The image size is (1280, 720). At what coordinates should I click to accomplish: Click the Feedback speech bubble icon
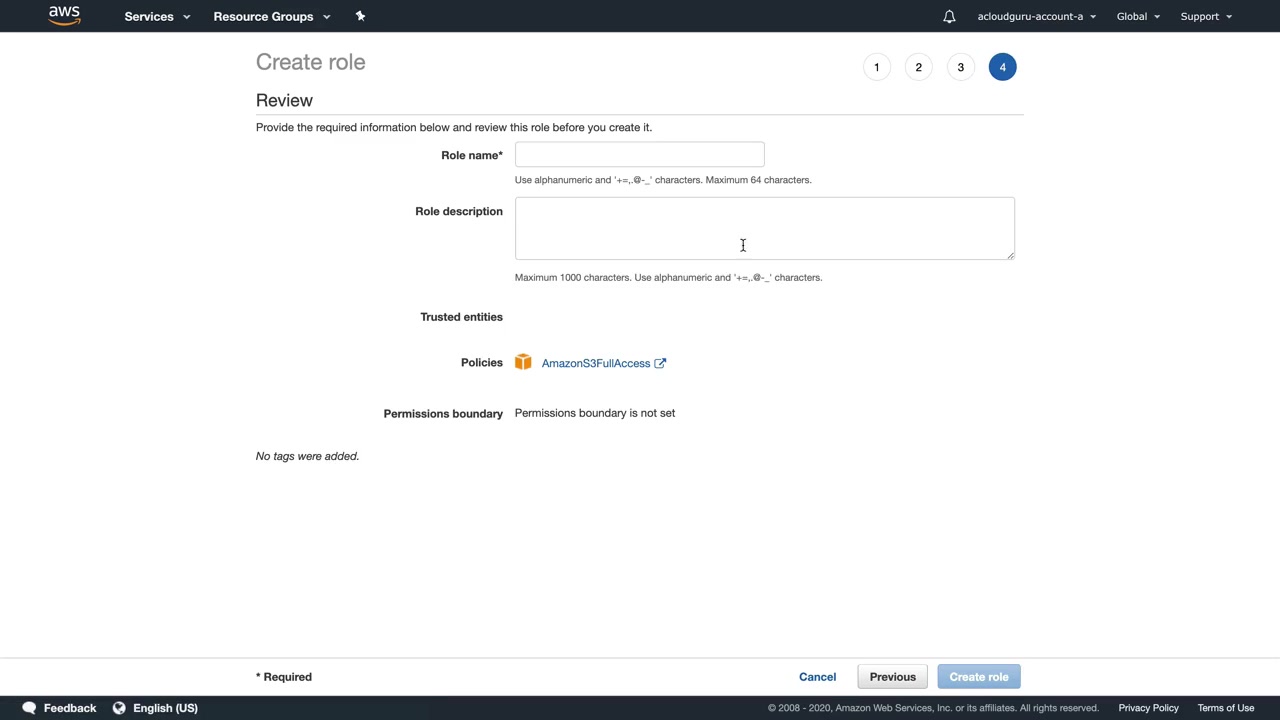pos(29,708)
